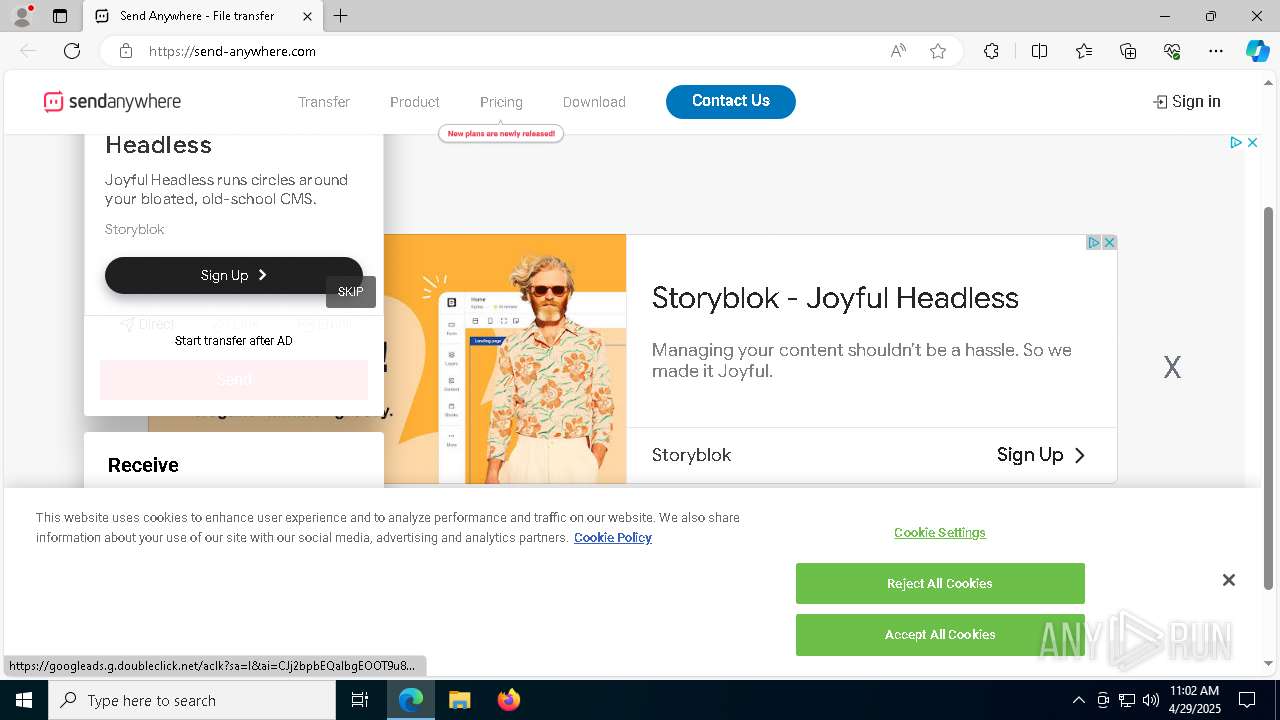Open the Edge profile icon
This screenshot has width=1280, height=720.
tap(21, 16)
